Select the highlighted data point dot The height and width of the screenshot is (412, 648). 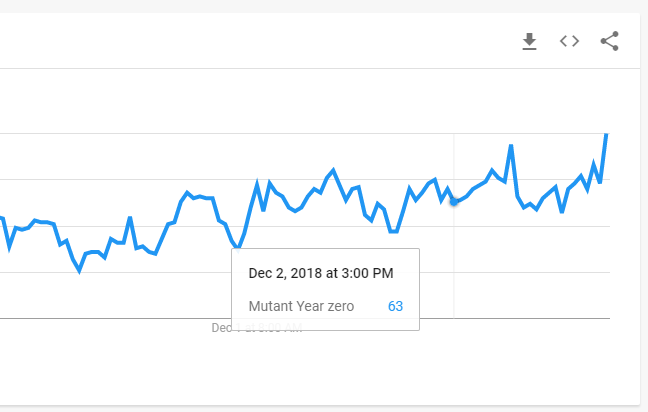click(x=454, y=202)
